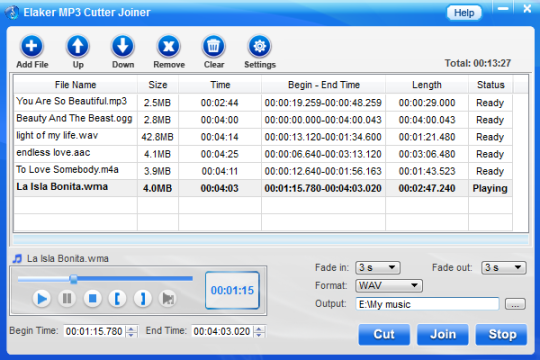This screenshot has width=540, height=360.
Task: Click the Cut button
Action: (384, 334)
